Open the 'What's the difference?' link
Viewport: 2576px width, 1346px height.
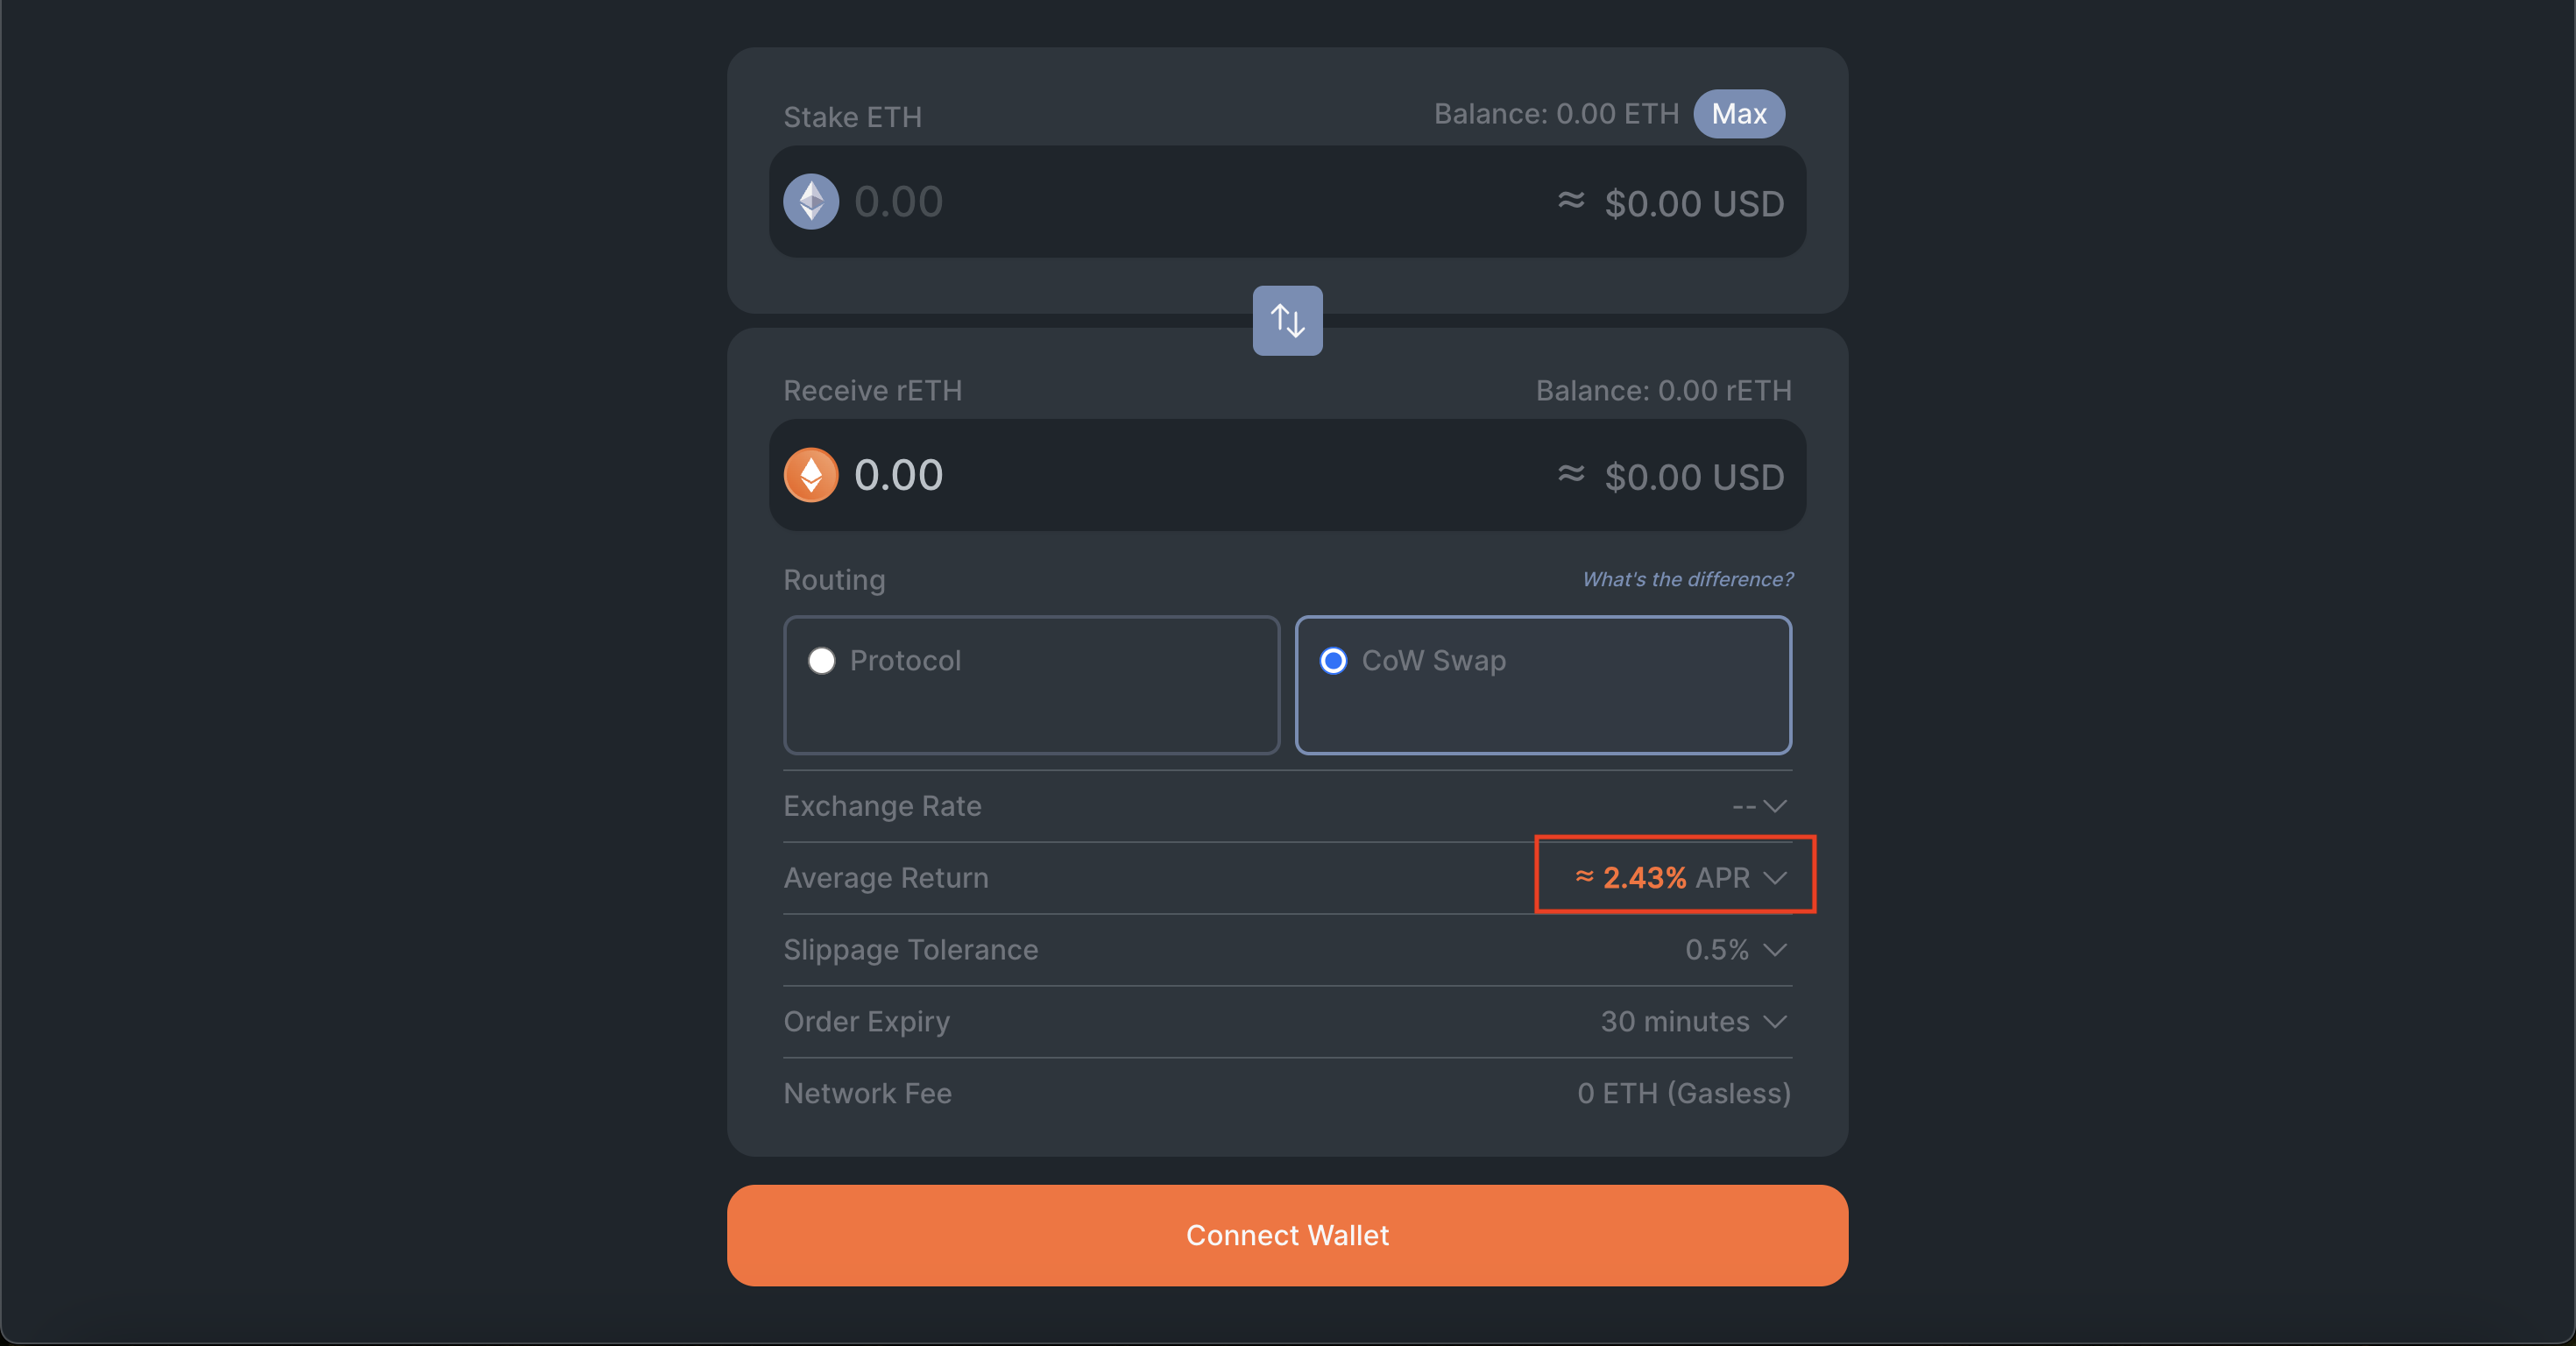1687,580
